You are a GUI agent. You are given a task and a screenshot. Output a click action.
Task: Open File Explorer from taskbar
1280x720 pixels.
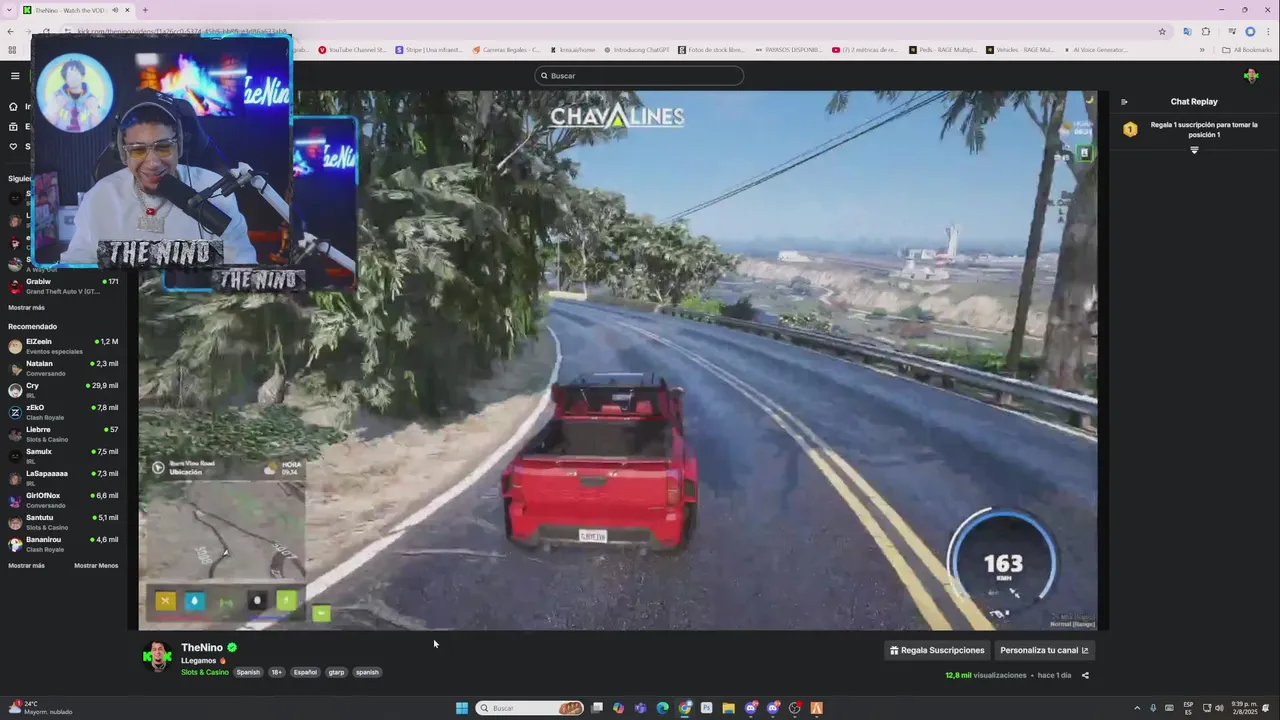click(x=729, y=708)
